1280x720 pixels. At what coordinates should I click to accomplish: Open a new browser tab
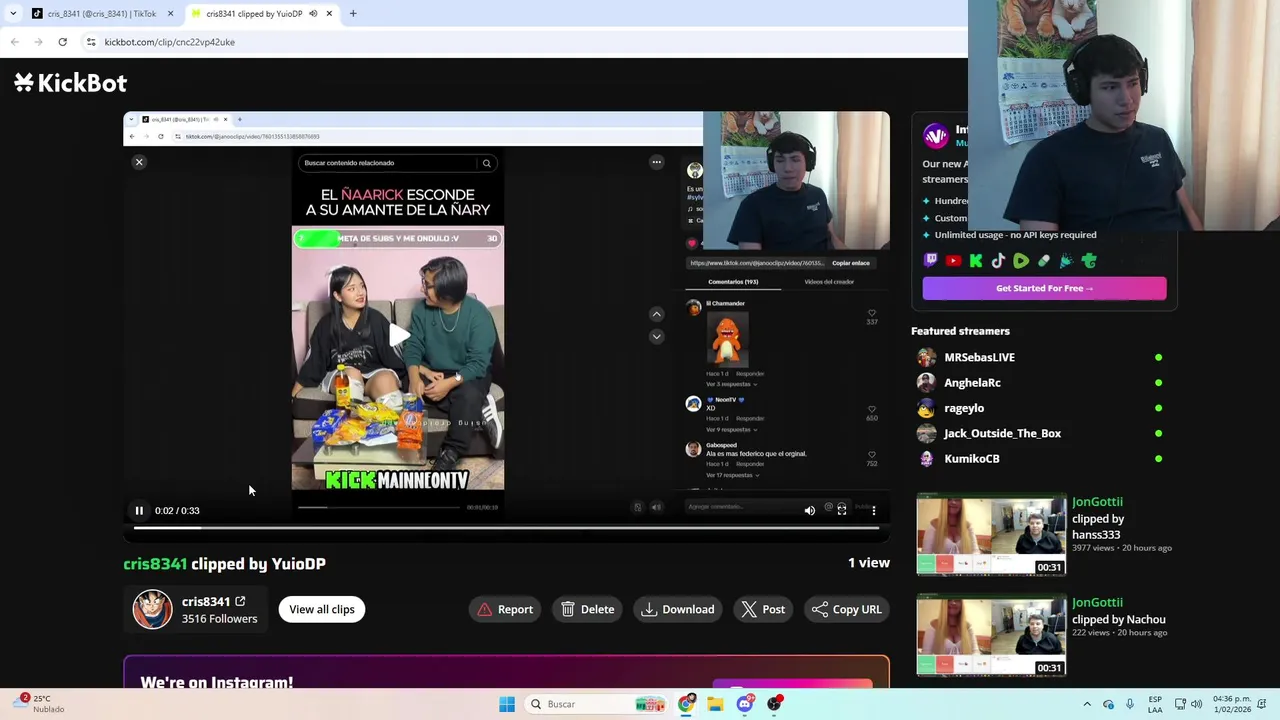(353, 14)
